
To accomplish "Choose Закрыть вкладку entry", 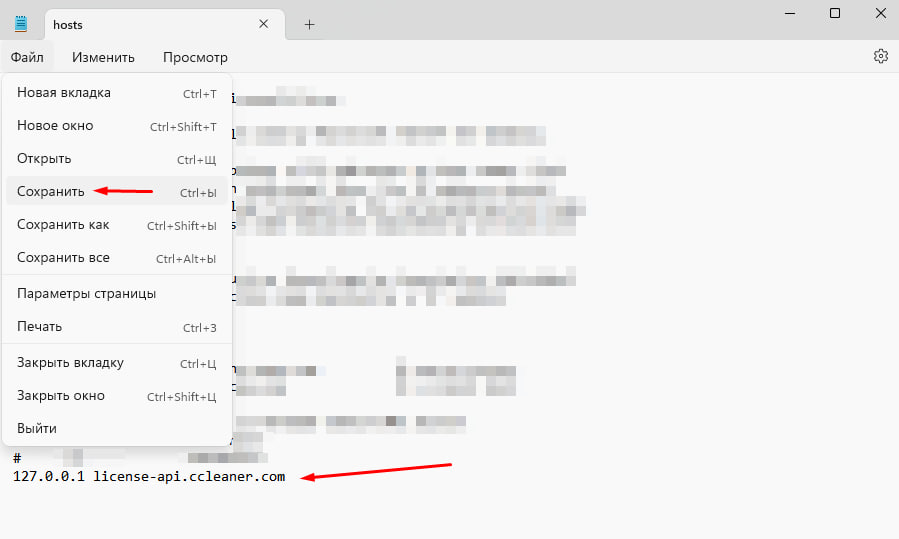I will 117,363.
